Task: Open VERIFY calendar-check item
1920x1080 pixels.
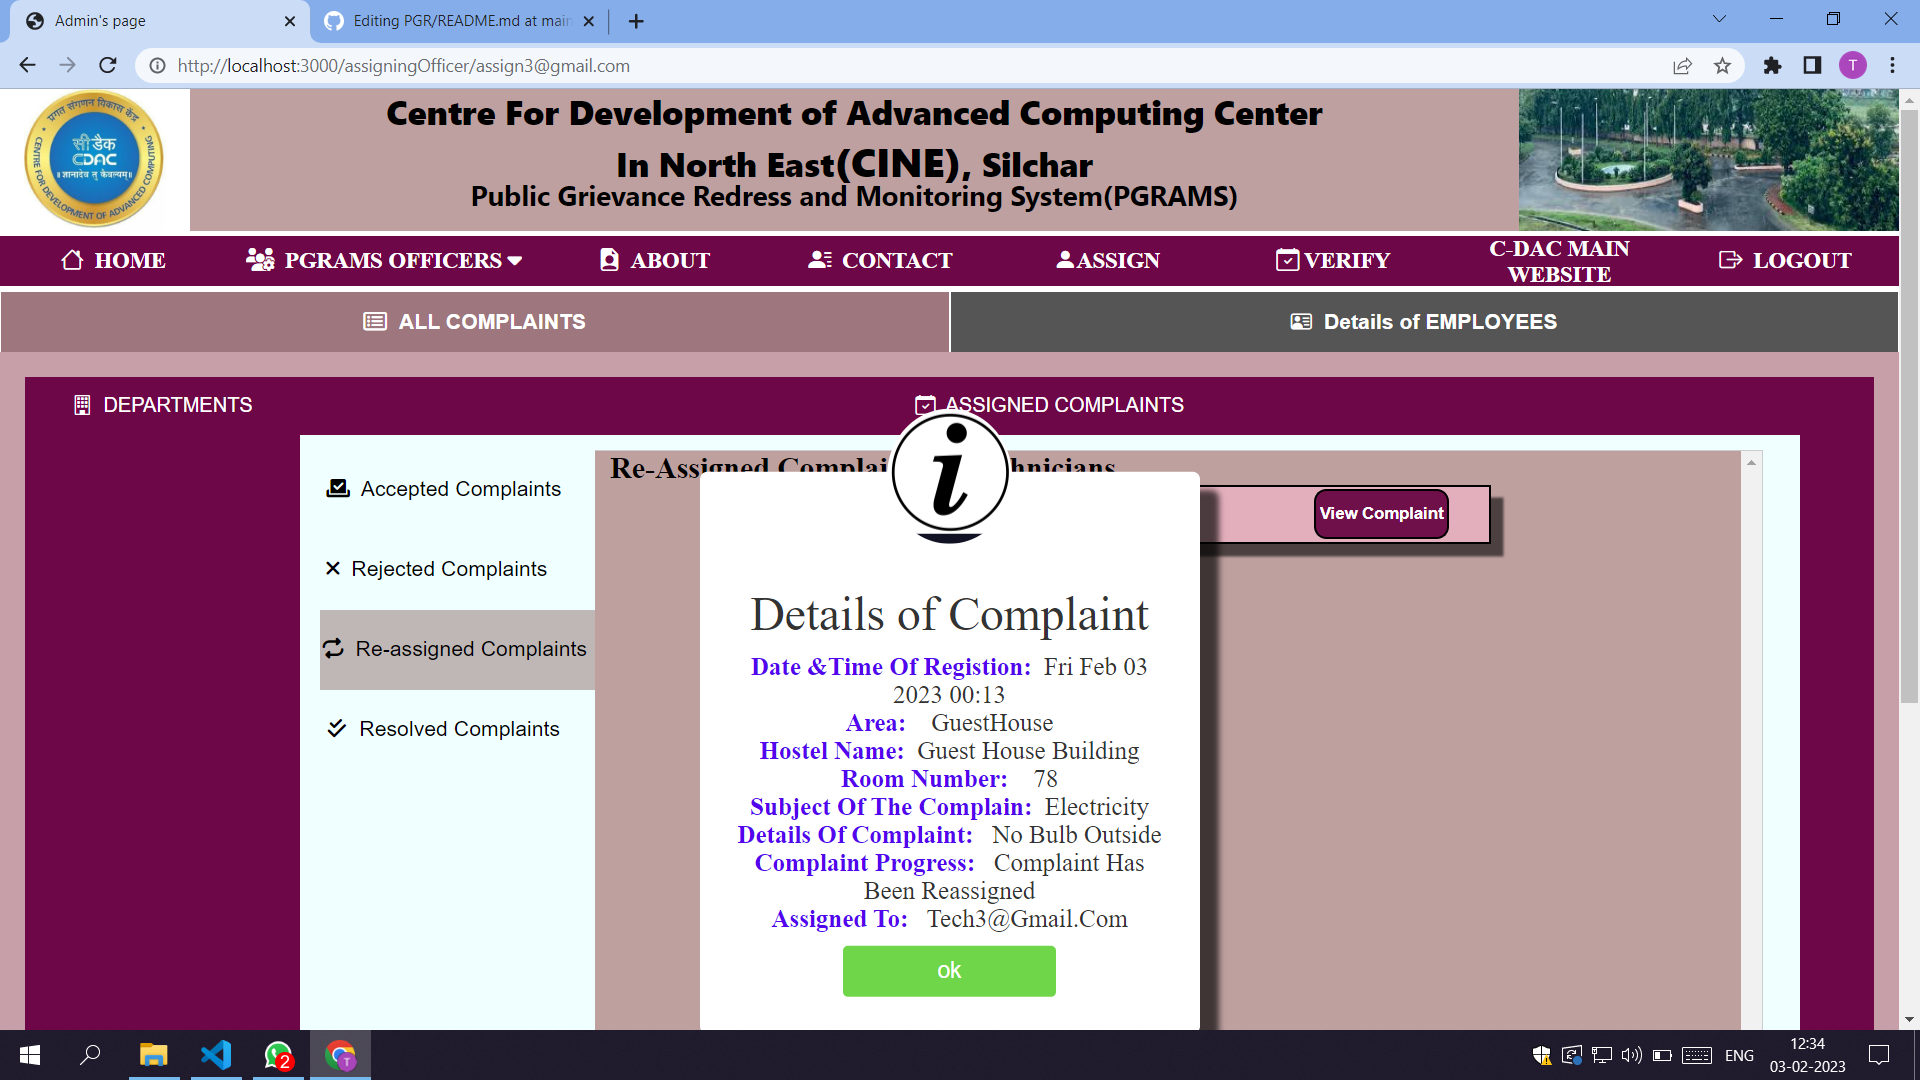Action: (1332, 260)
